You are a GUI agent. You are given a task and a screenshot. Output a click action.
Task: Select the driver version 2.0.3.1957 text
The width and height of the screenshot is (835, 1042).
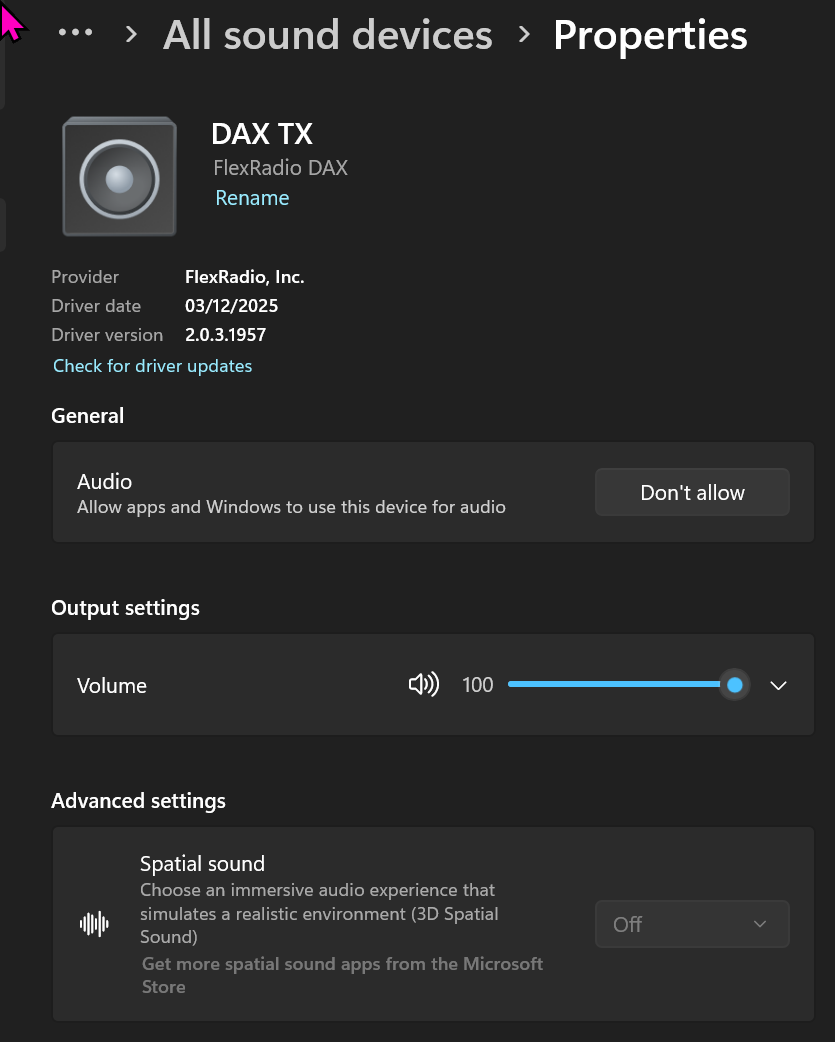[x=225, y=335]
